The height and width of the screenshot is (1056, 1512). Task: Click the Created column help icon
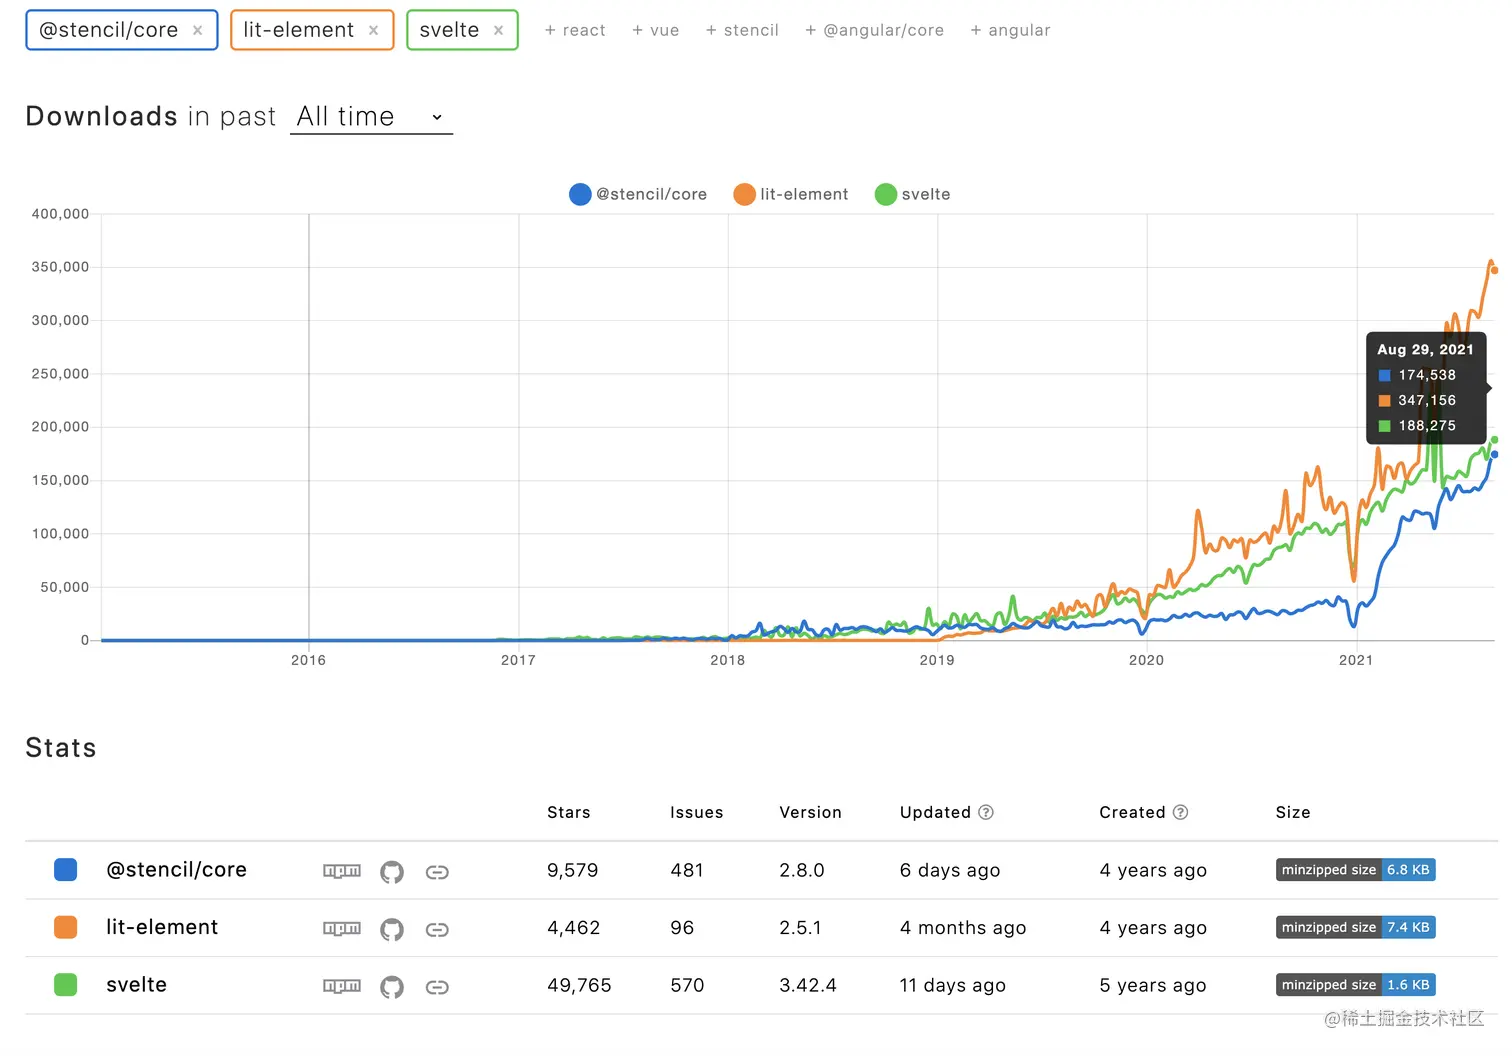point(1180,812)
